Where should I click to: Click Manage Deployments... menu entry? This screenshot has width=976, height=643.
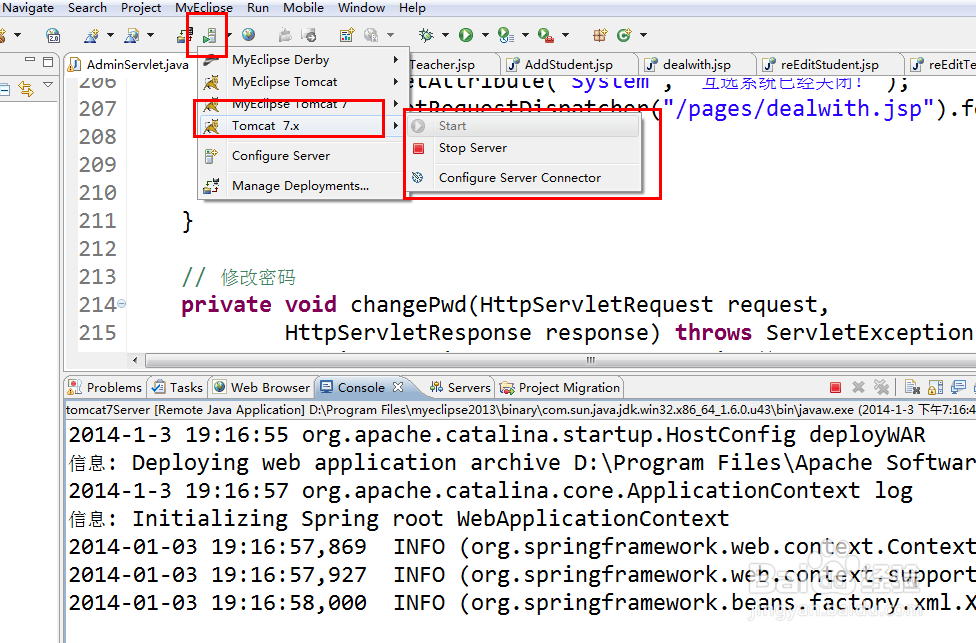click(x=302, y=185)
